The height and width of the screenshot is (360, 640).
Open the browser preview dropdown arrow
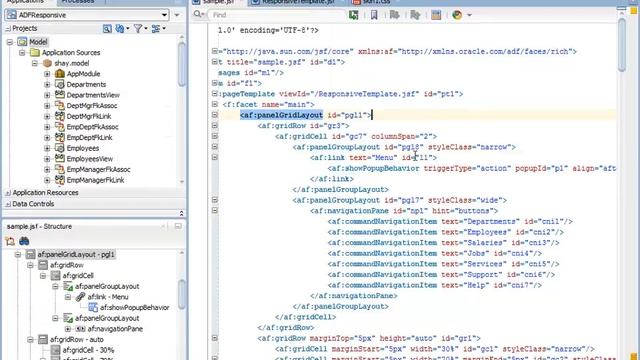pyautogui.click(x=469, y=15)
